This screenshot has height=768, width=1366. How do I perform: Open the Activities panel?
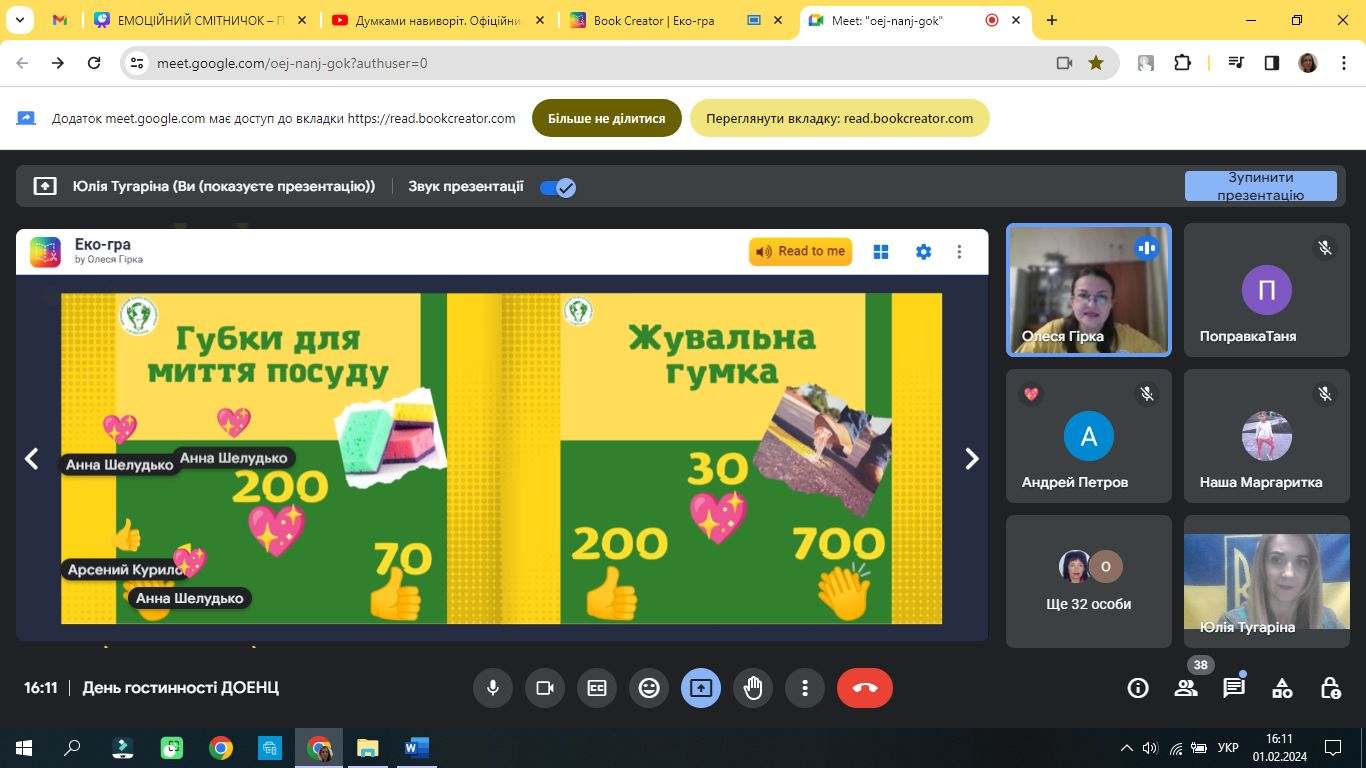coord(1282,688)
